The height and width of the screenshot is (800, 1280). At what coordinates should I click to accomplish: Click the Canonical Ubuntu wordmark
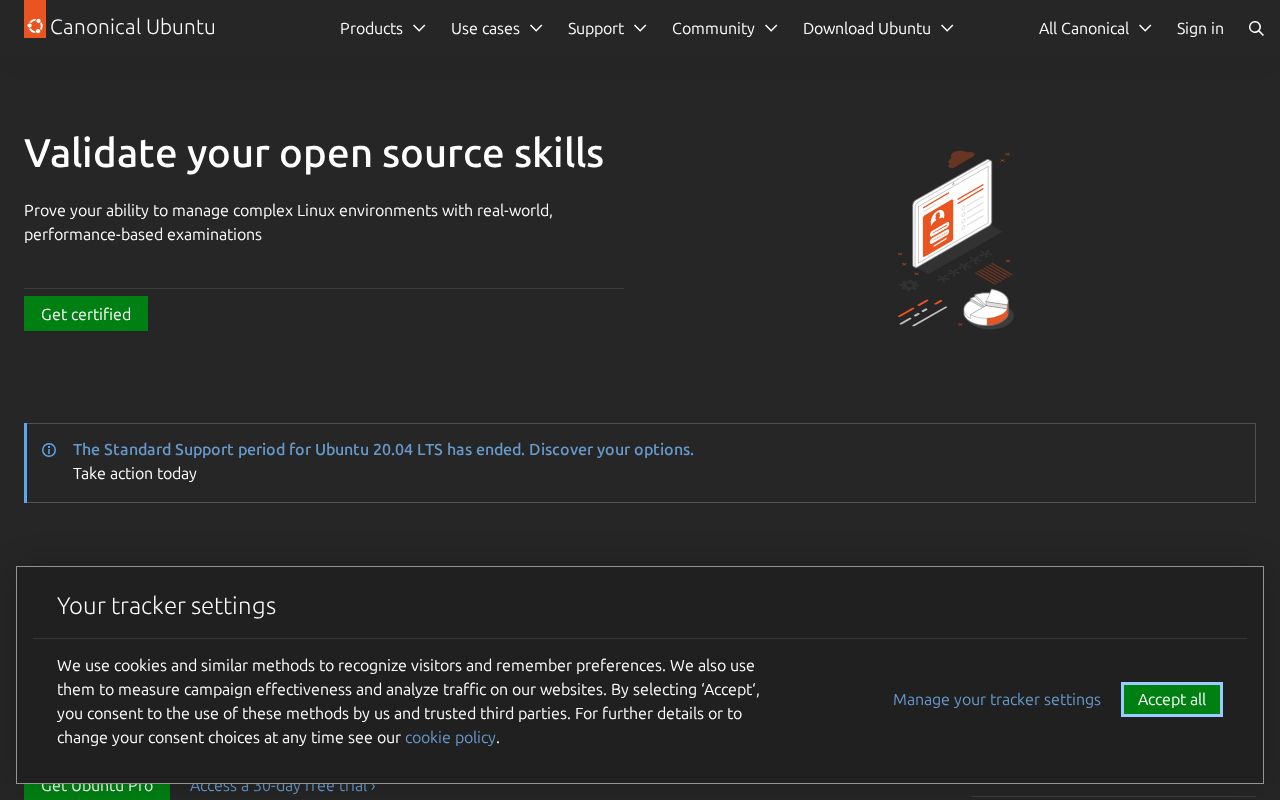click(133, 27)
